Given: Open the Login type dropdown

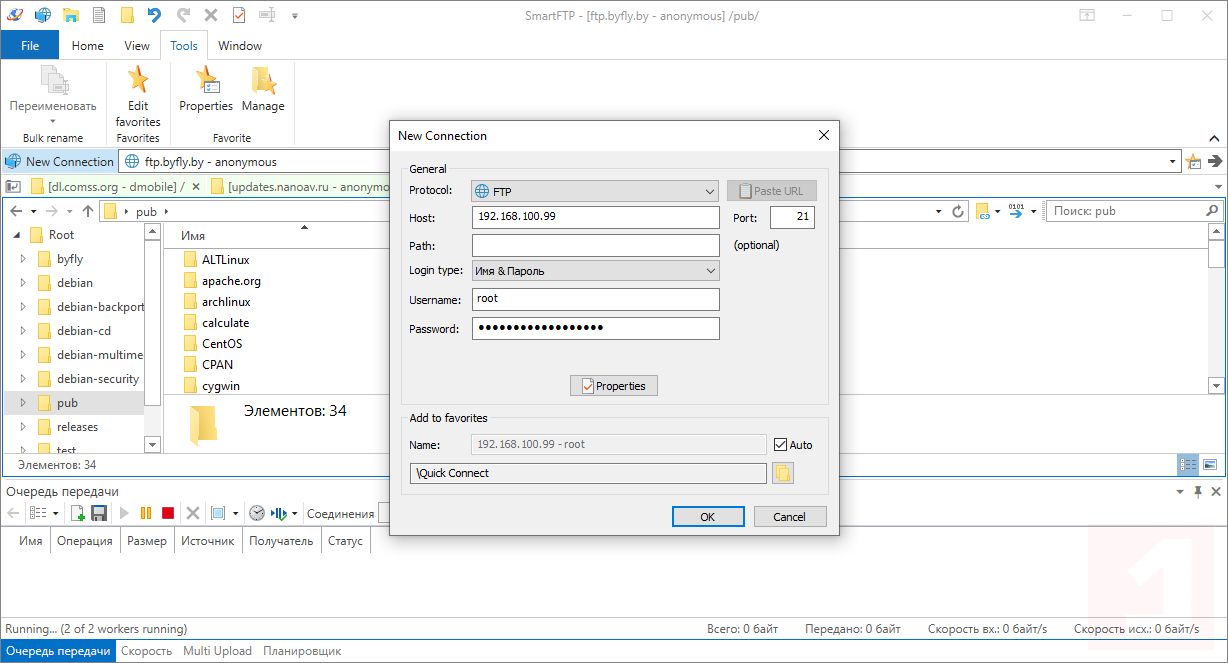Looking at the screenshot, I should click(x=595, y=270).
